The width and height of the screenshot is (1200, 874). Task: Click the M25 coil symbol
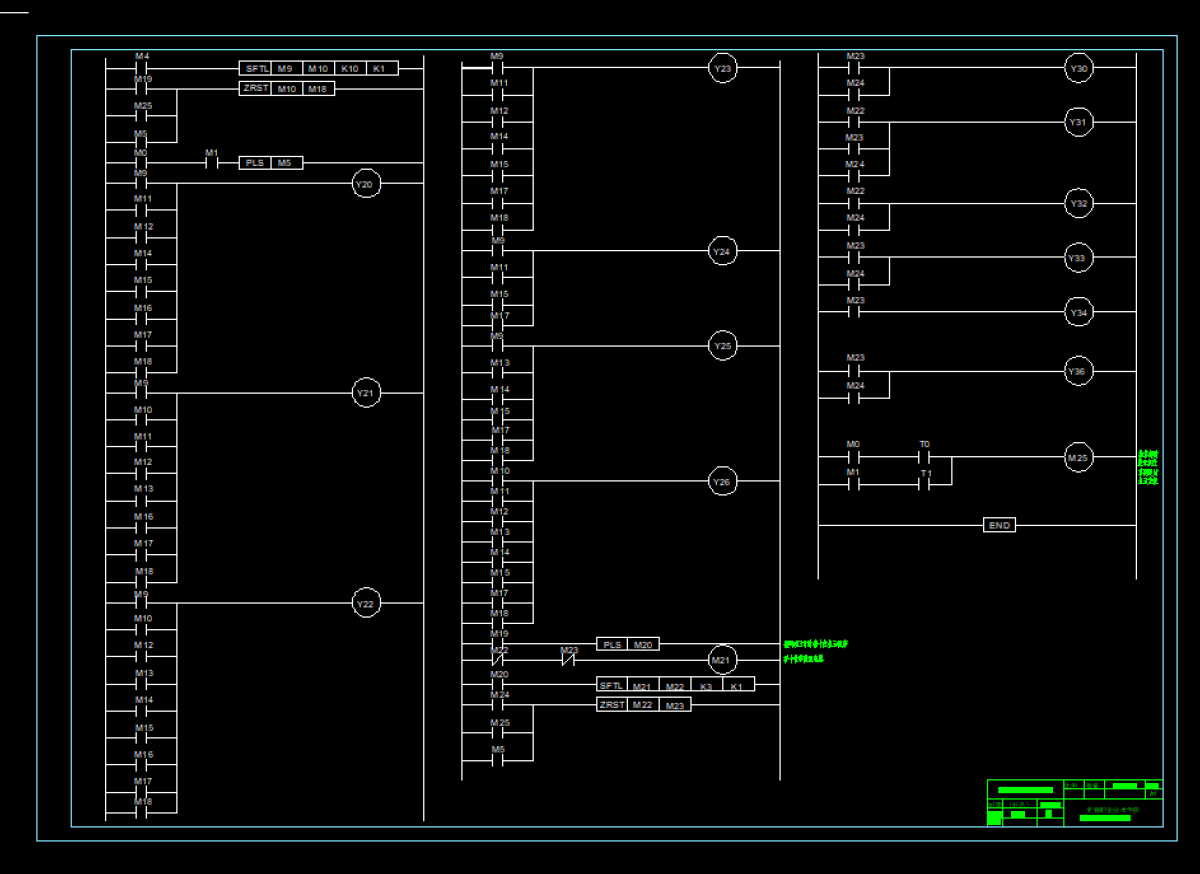click(x=1078, y=458)
